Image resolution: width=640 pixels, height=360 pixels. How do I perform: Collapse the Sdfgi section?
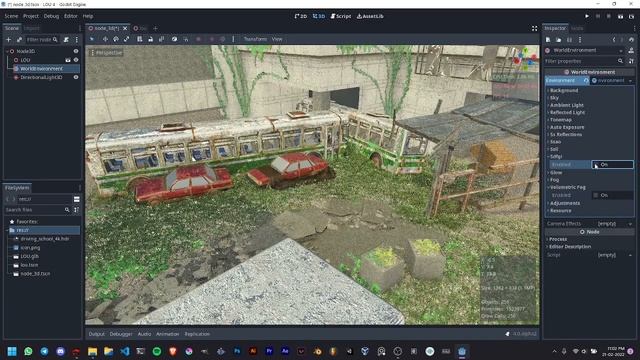pos(556,156)
